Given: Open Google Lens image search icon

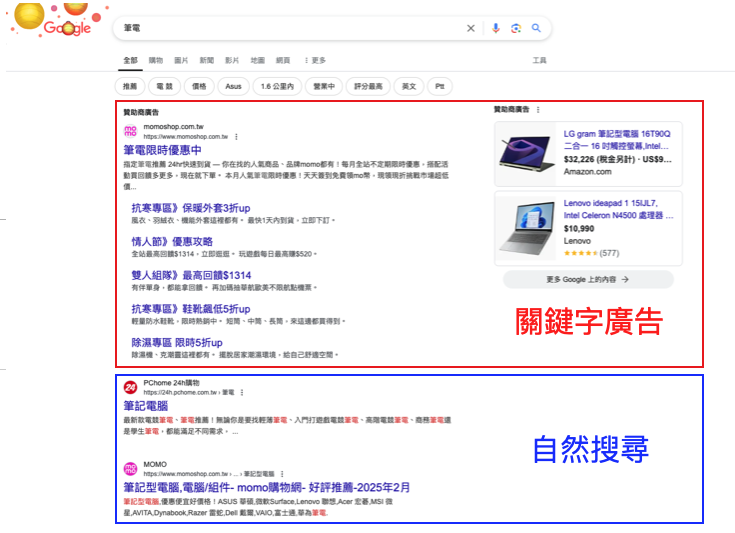Looking at the screenshot, I should click(x=516, y=29).
